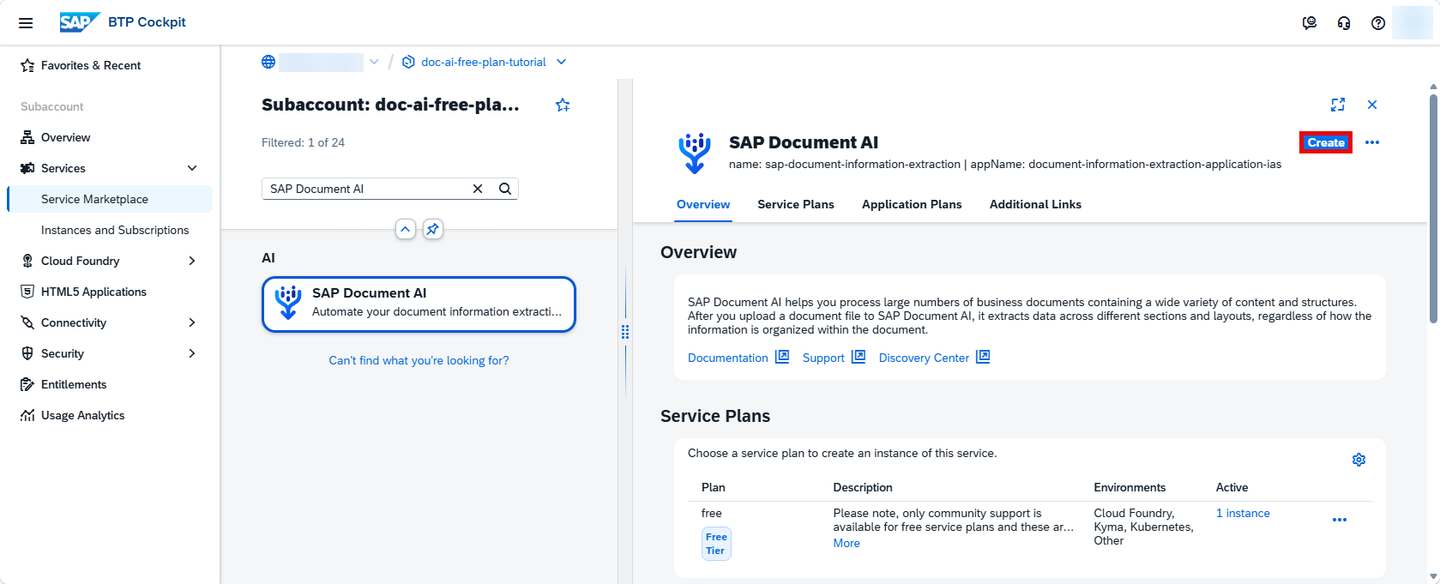Viewport: 1440px width, 584px height.
Task: Click the Entitlements sidebar icon
Action: click(28, 384)
